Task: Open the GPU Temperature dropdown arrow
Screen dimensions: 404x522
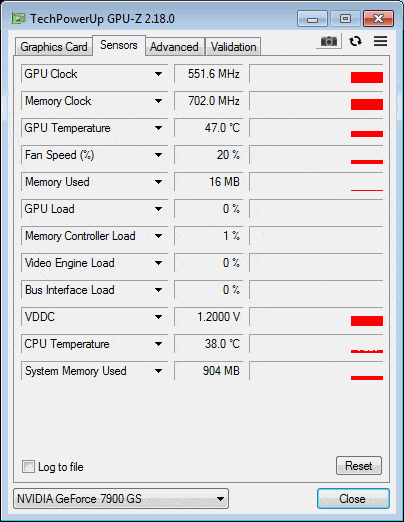Action: click(158, 128)
